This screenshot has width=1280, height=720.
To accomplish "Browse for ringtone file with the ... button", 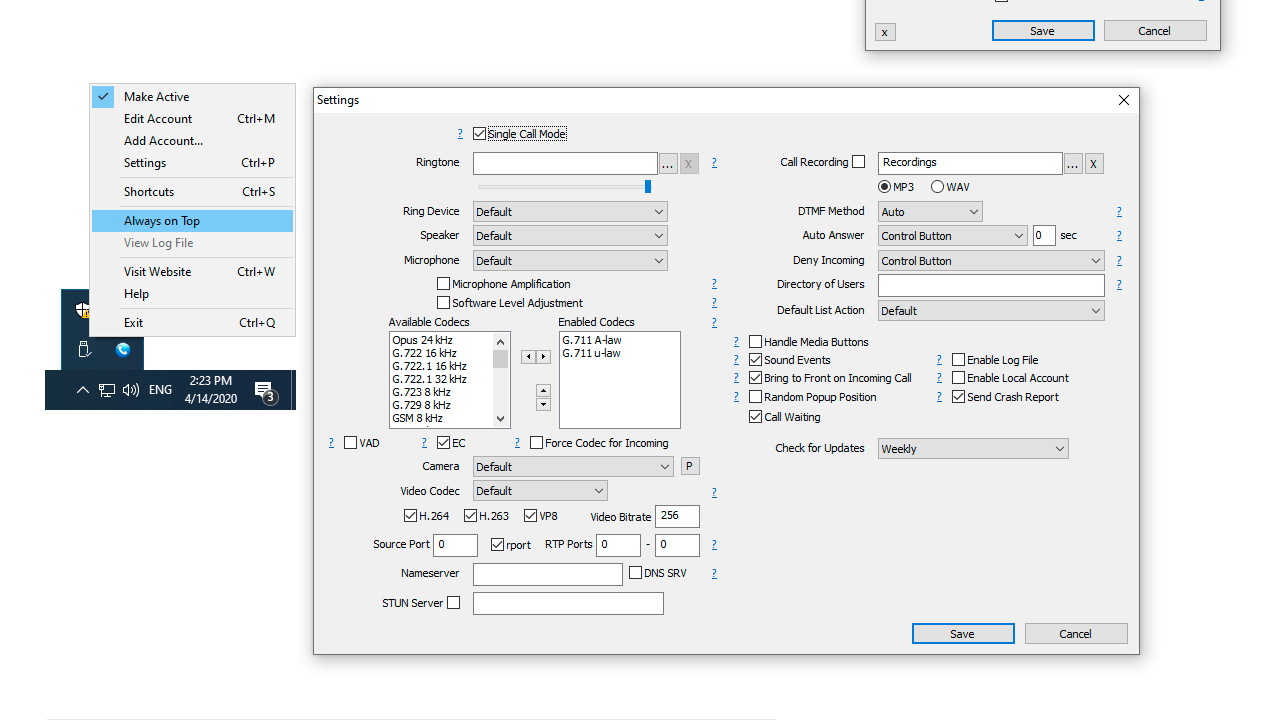I will point(668,163).
